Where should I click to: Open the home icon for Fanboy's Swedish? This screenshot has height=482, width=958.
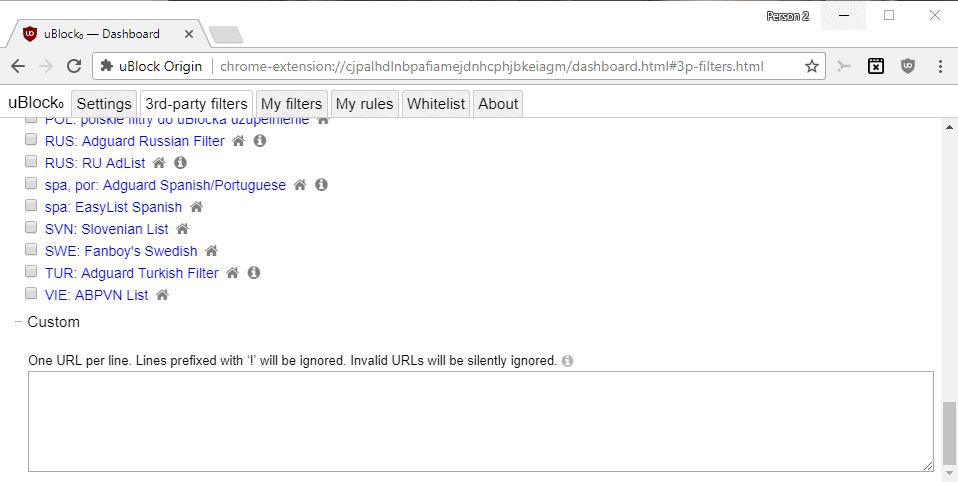tap(211, 251)
